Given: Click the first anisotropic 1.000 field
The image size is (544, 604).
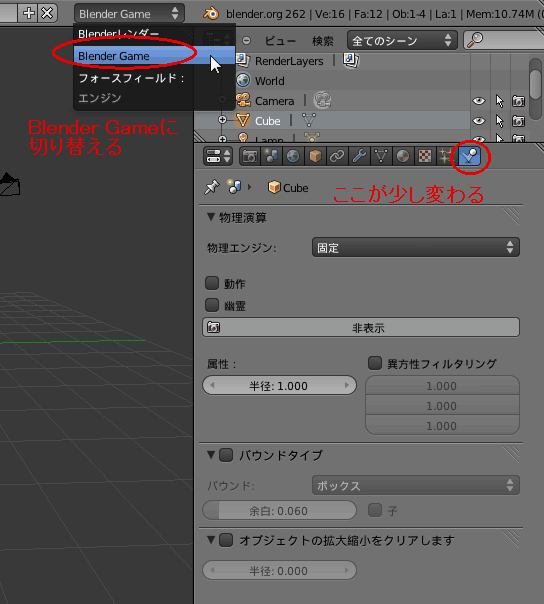Looking at the screenshot, I should click(x=442, y=385).
